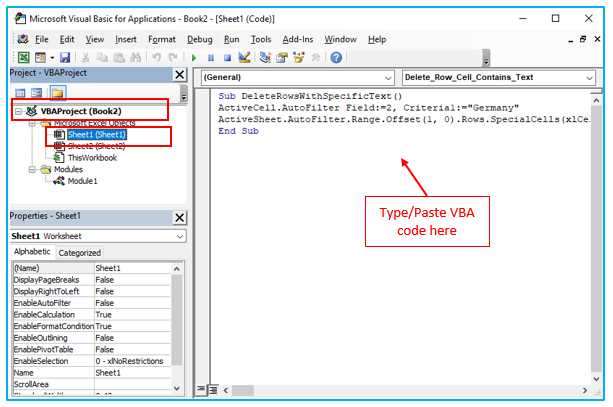The width and height of the screenshot is (613, 407).
Task: Click the Paste toolbar icon
Action: click(119, 58)
